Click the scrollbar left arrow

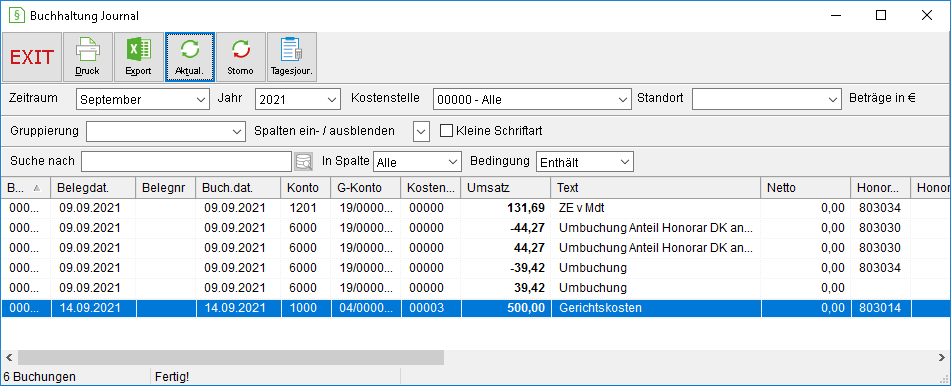[x=9, y=357]
